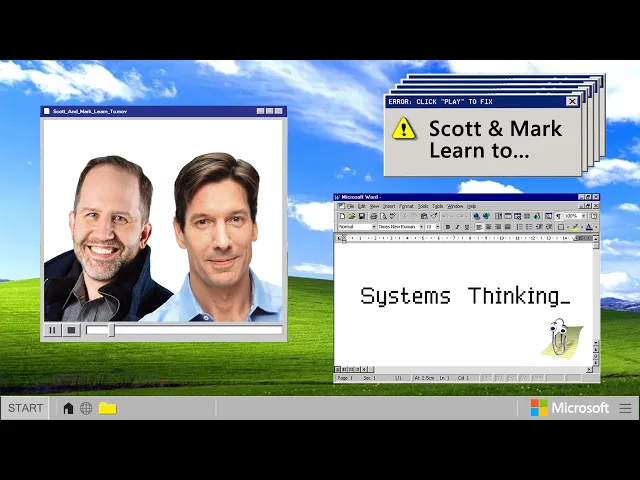Viewport: 640px width, 480px height.
Task: Click the Insert Table icon in Word
Action: click(x=508, y=216)
